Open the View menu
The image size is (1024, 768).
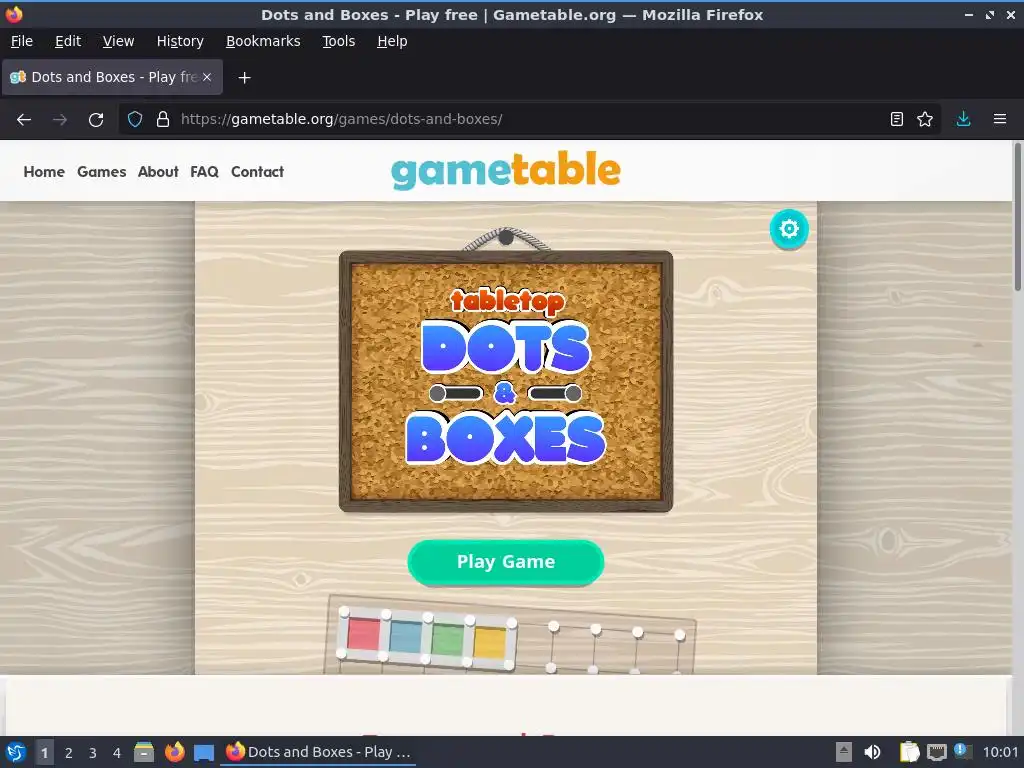(x=118, y=41)
